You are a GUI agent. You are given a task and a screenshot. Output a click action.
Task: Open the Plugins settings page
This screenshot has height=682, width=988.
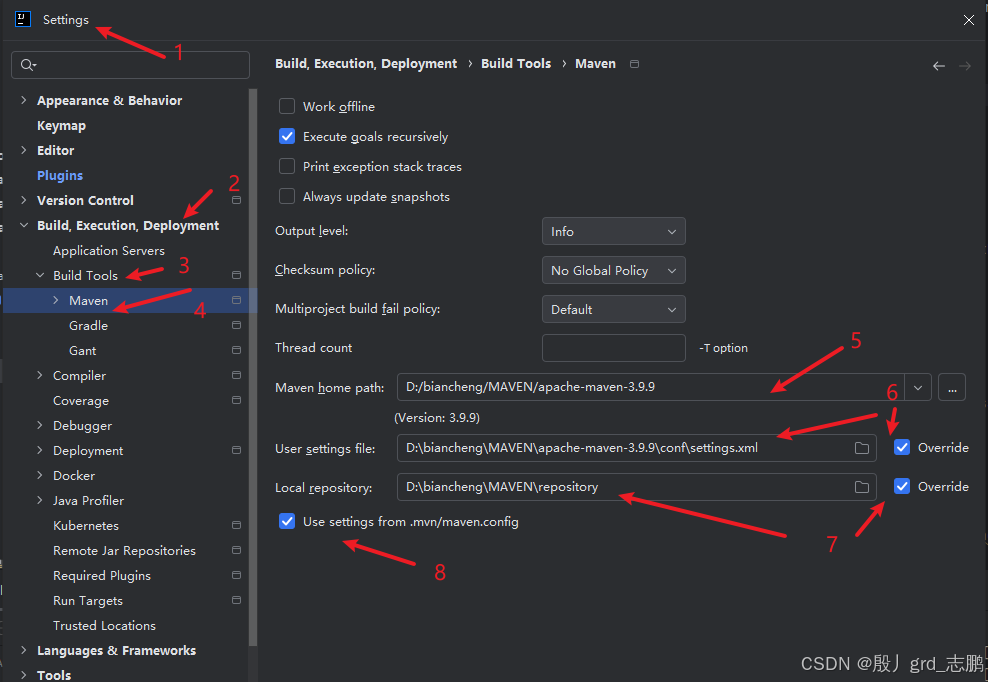click(60, 175)
